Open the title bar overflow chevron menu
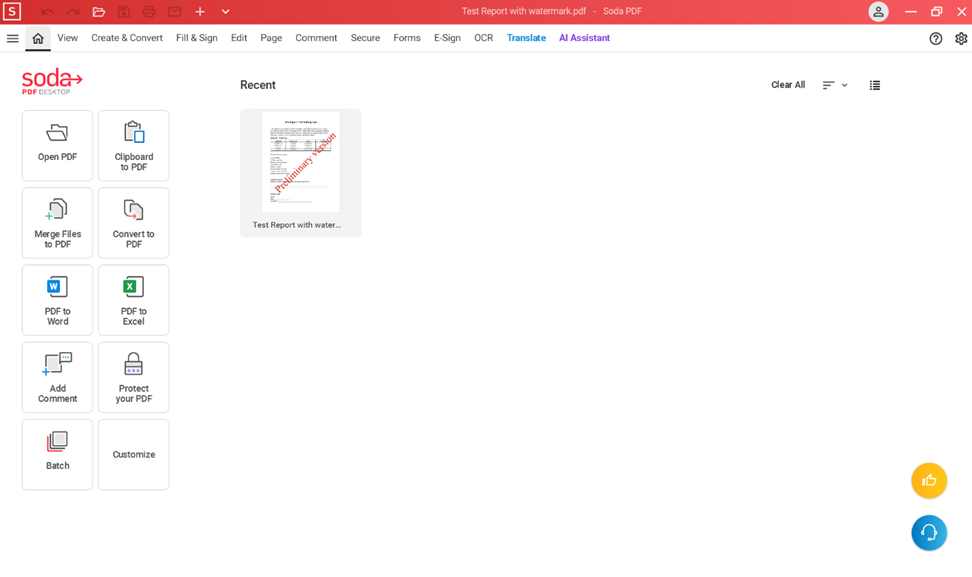Screen dimensions: 972x577 225,11
